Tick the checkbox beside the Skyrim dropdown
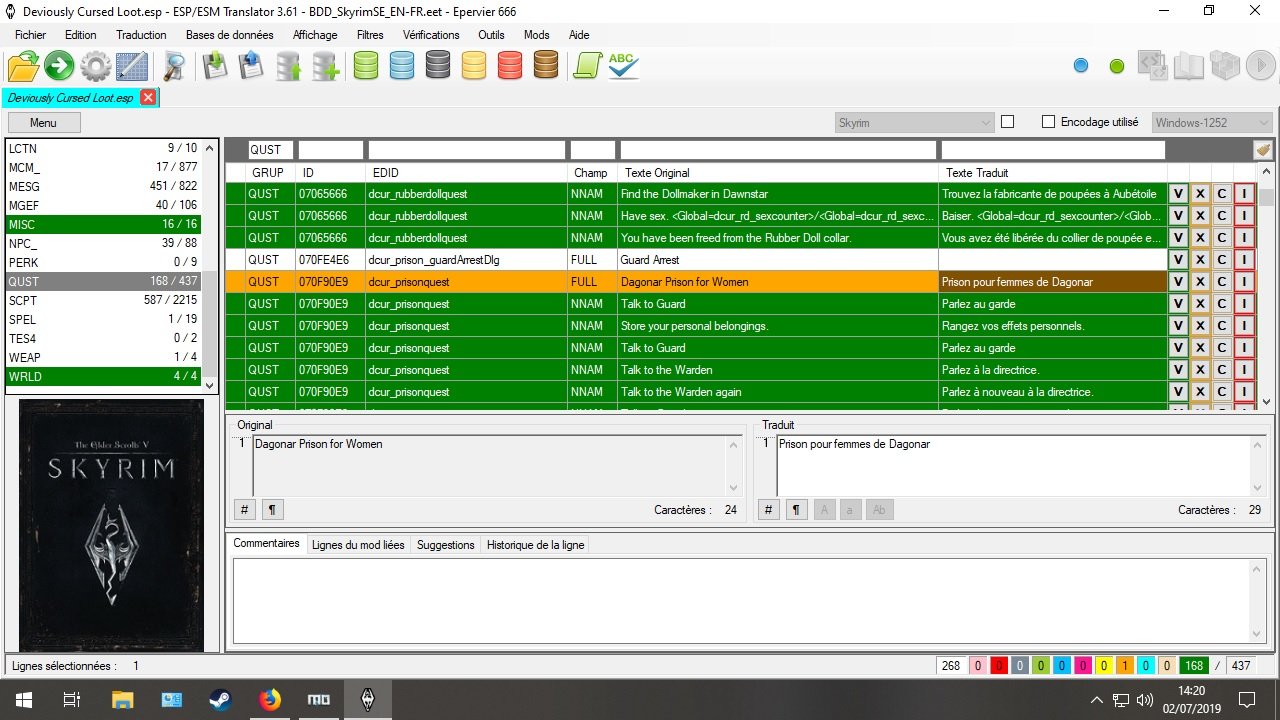The height and width of the screenshot is (720, 1280). [1008, 122]
